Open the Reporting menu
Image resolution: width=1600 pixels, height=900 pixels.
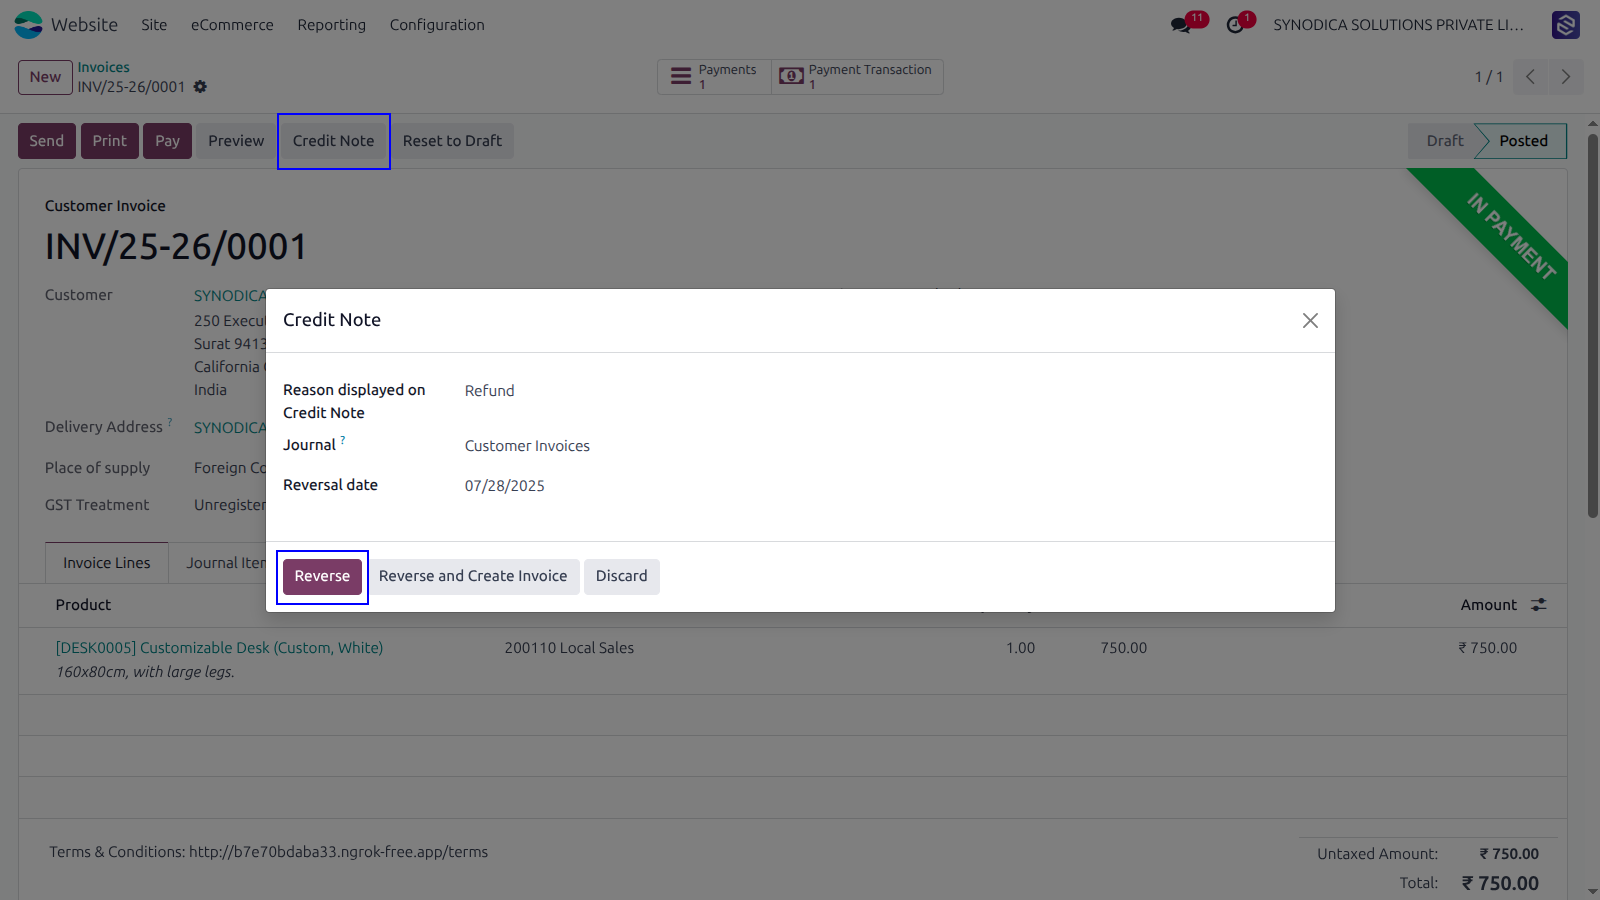click(x=331, y=25)
